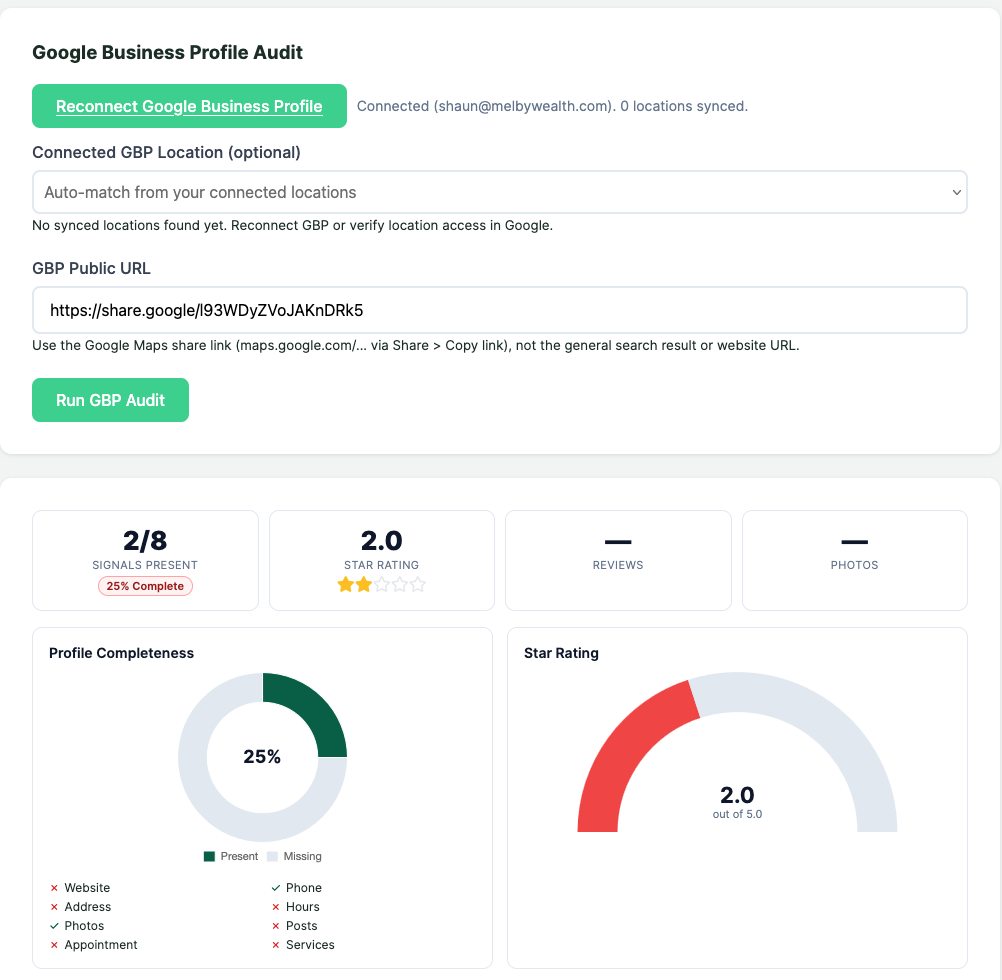
Task: Click Google Business Profile Audit heading
Action: (167, 52)
